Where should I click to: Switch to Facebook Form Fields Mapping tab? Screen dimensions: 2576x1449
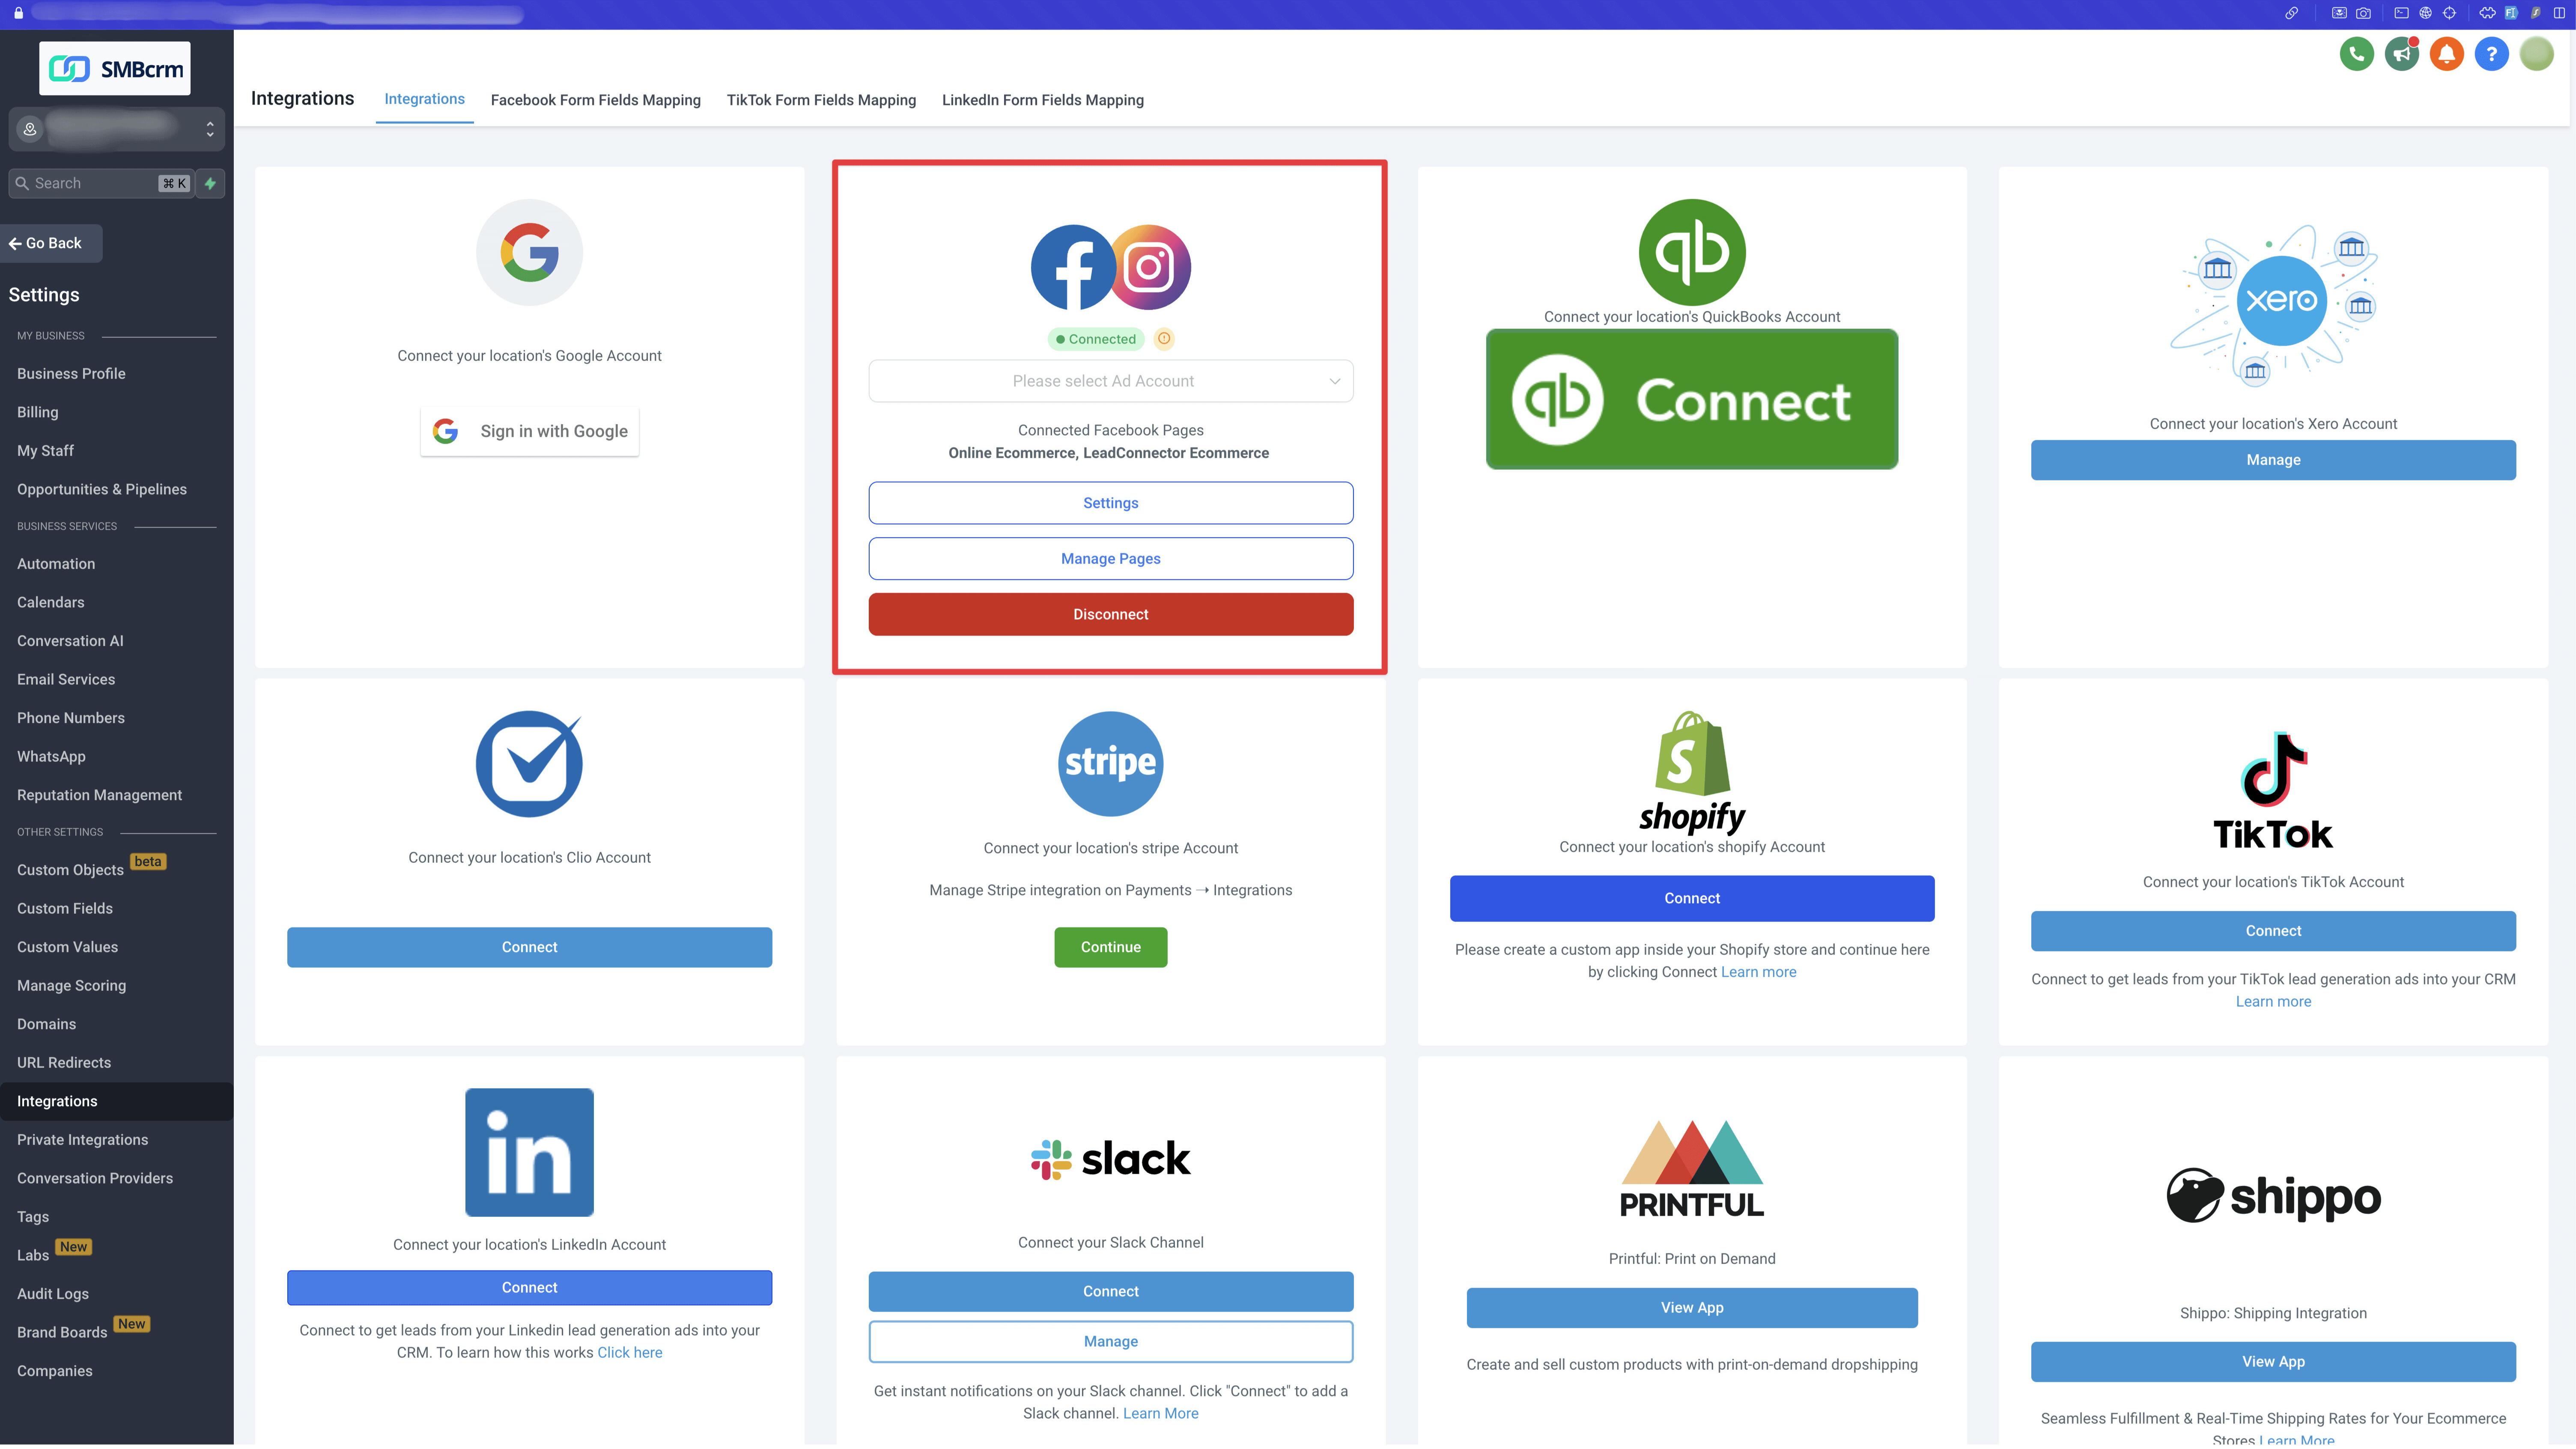(595, 100)
